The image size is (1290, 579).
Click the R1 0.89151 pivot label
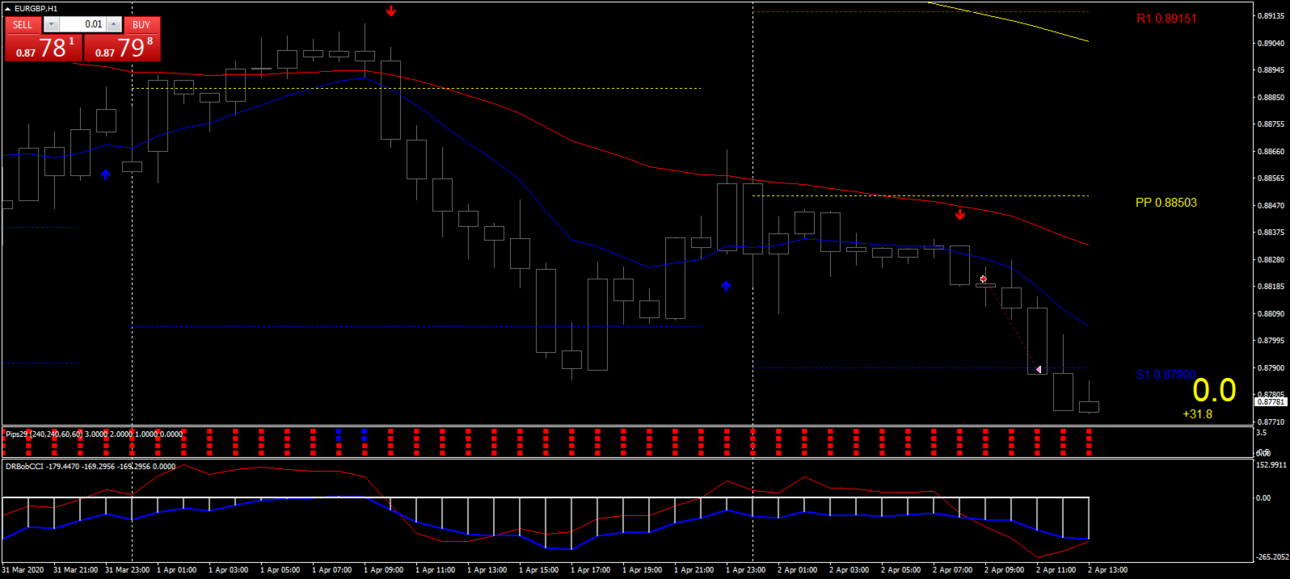1166,18
